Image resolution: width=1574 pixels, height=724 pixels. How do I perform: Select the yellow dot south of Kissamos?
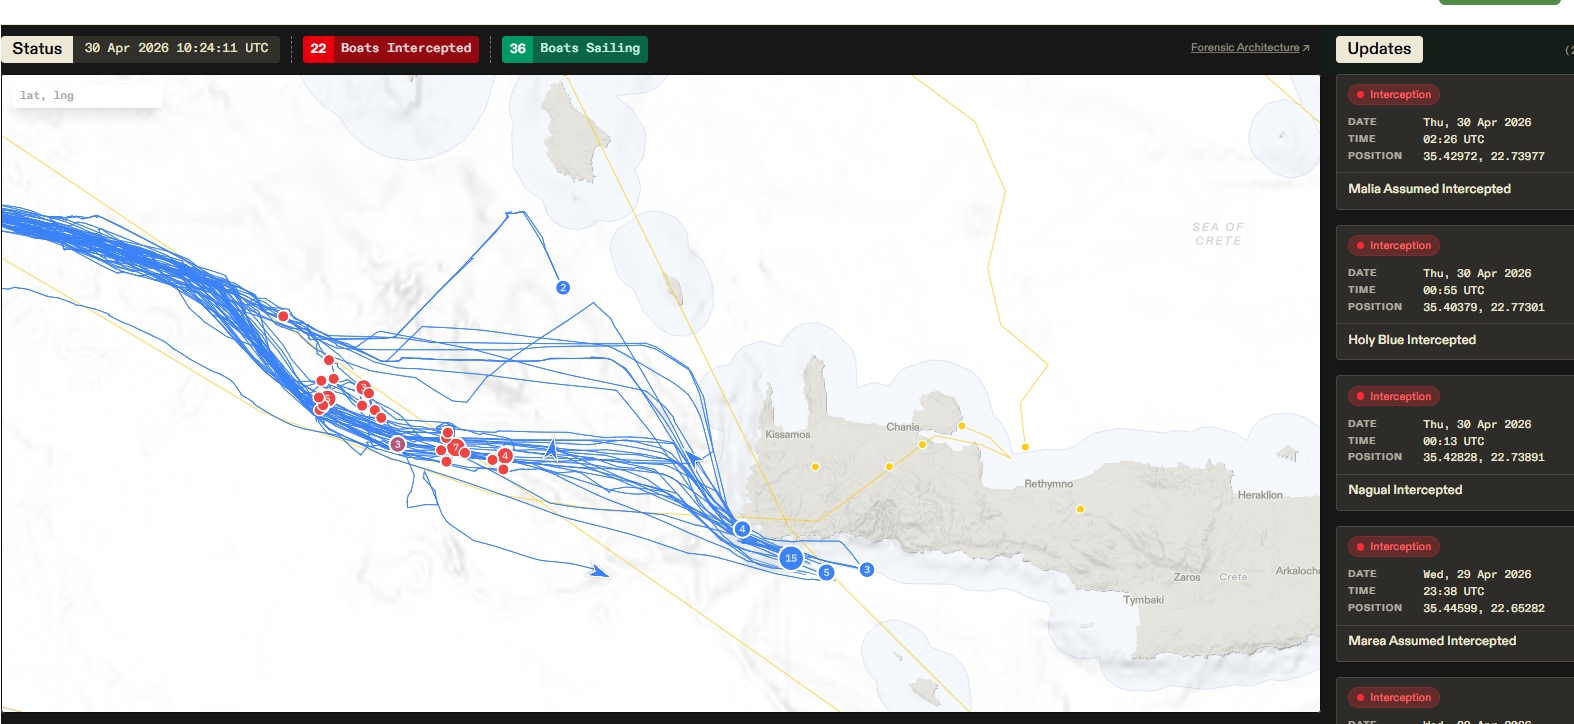[x=815, y=467]
